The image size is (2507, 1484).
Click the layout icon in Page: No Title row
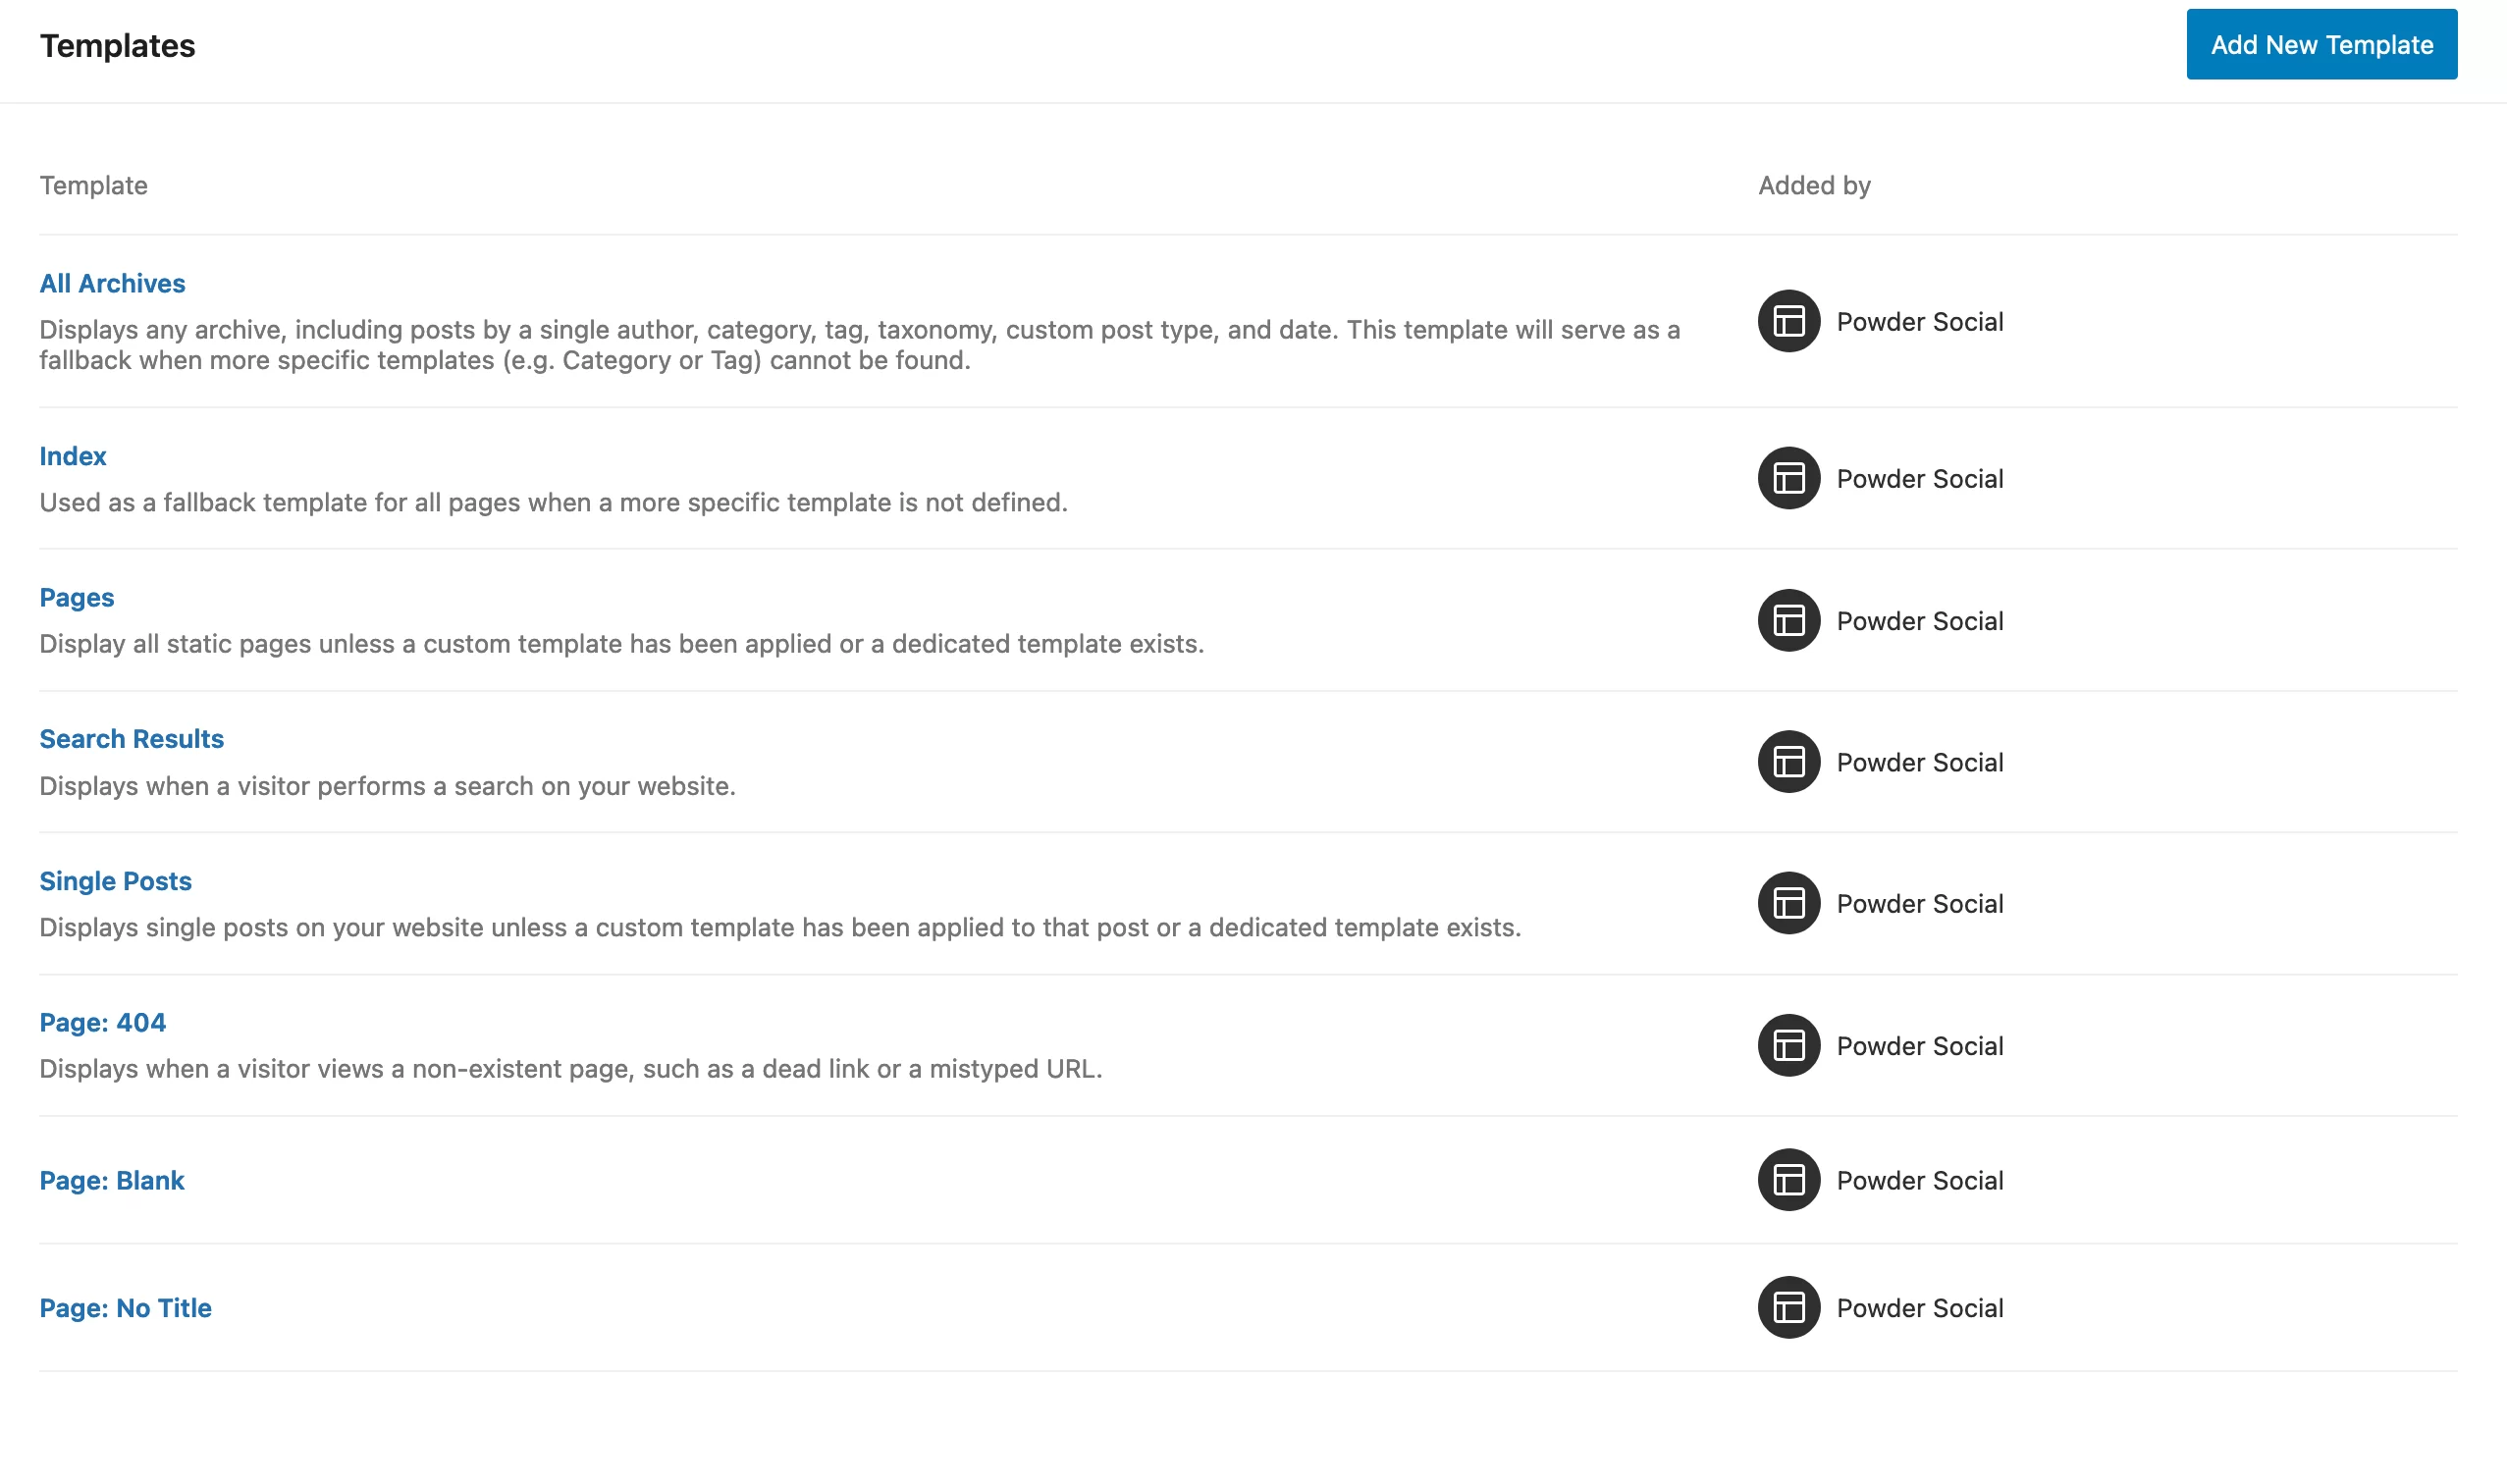coord(1788,1307)
